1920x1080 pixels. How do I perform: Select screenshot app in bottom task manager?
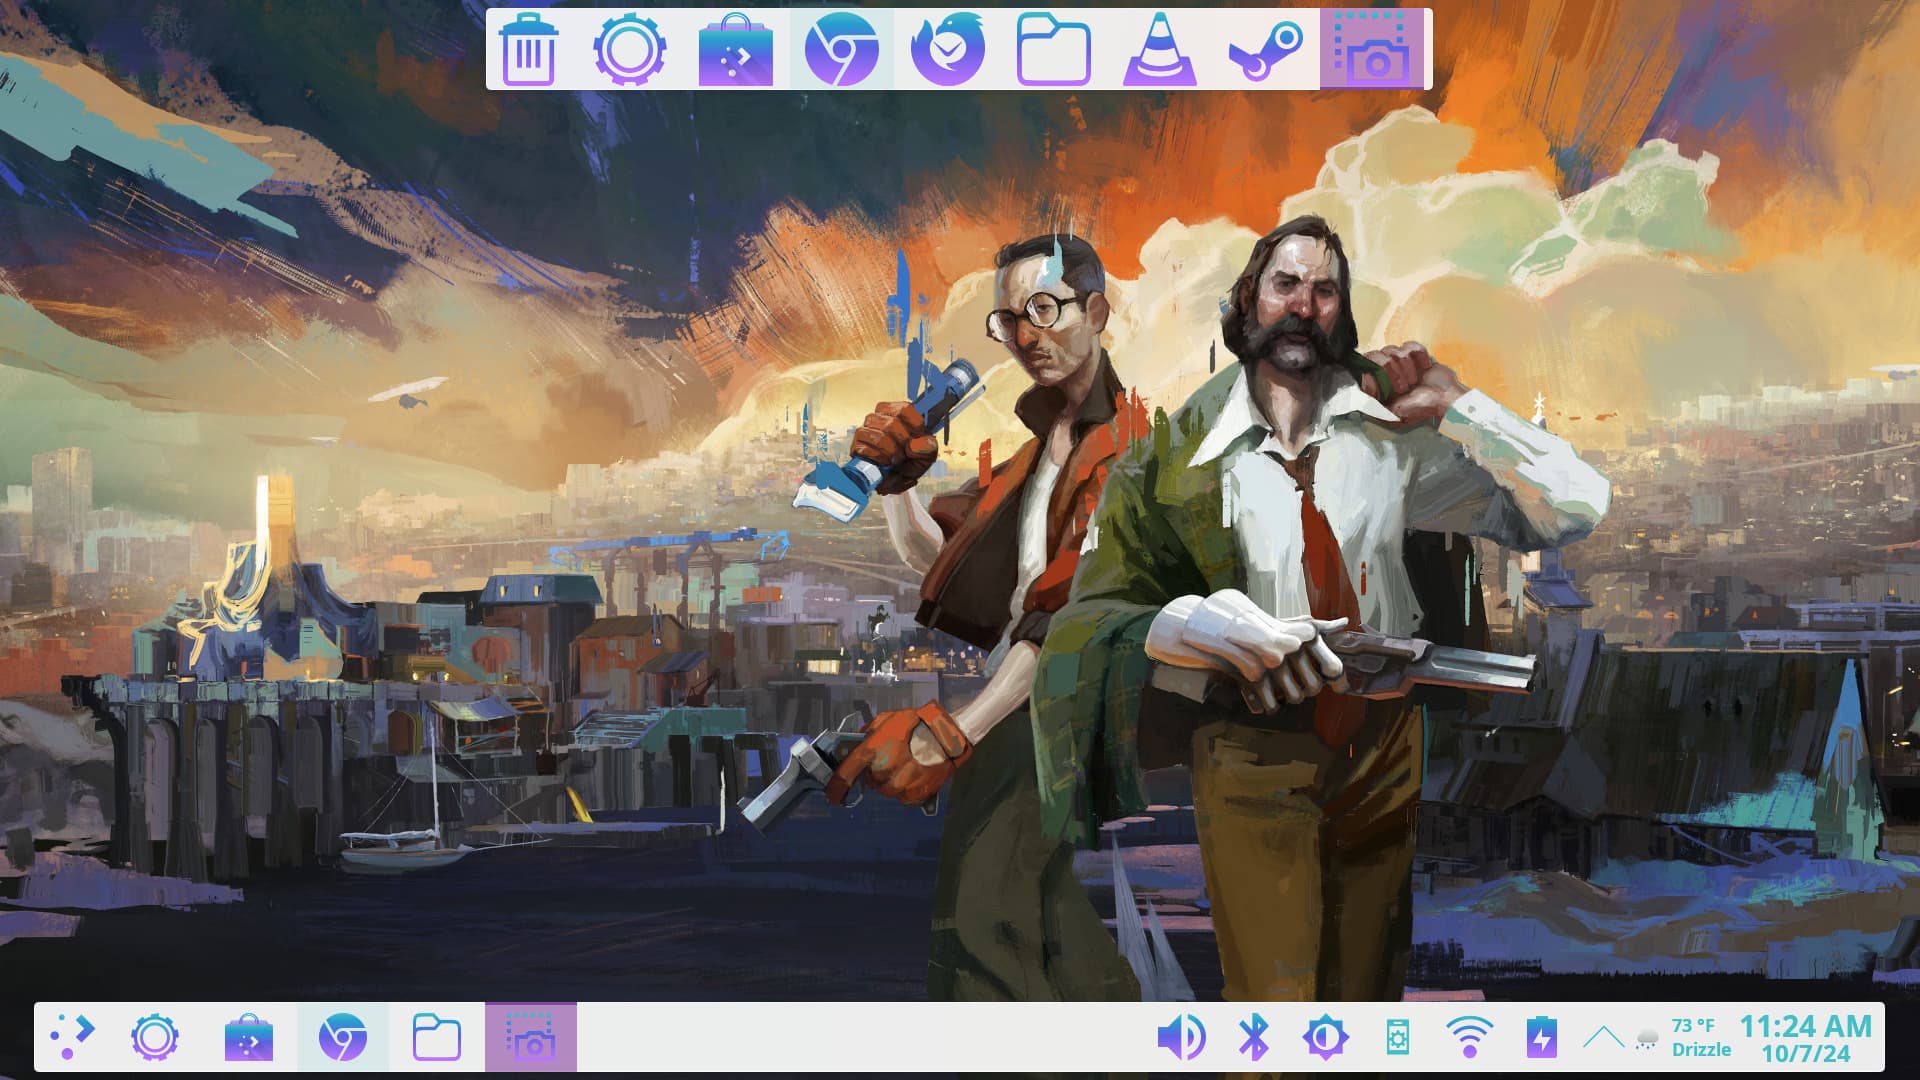pos(531,1037)
